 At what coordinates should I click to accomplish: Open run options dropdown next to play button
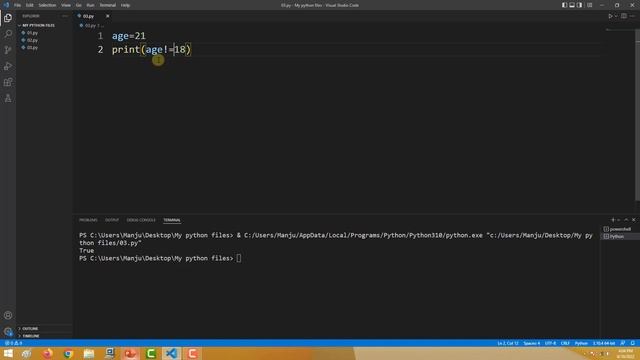point(616,16)
